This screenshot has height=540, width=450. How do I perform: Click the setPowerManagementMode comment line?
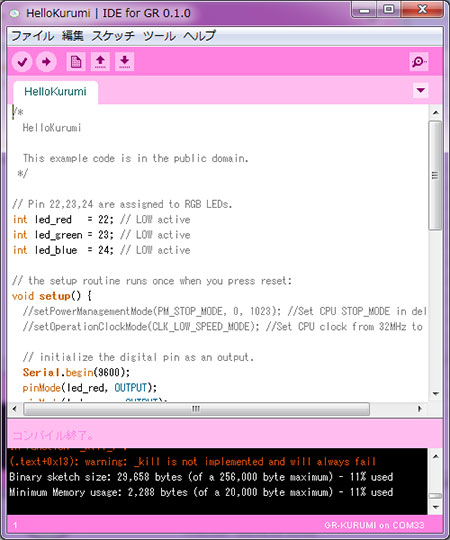click(x=224, y=311)
